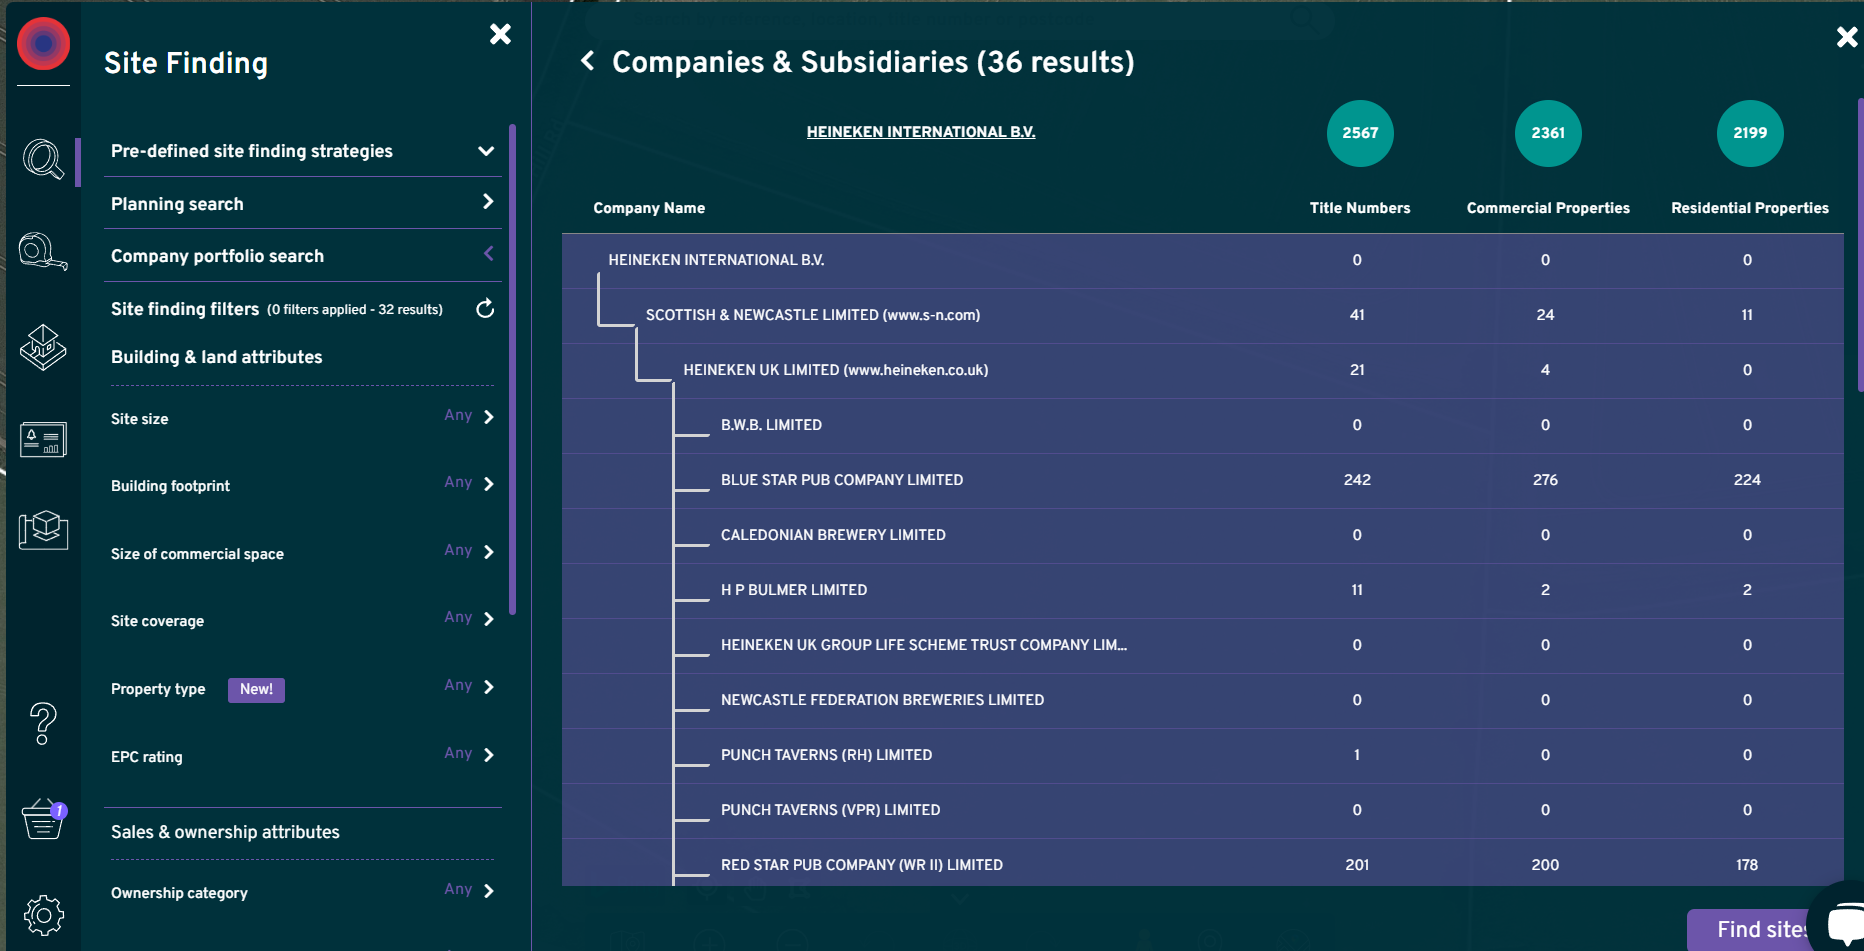Select RED STAR PUB COMPANY (WR II) row
Image resolution: width=1864 pixels, height=951 pixels.
pos(1202,863)
